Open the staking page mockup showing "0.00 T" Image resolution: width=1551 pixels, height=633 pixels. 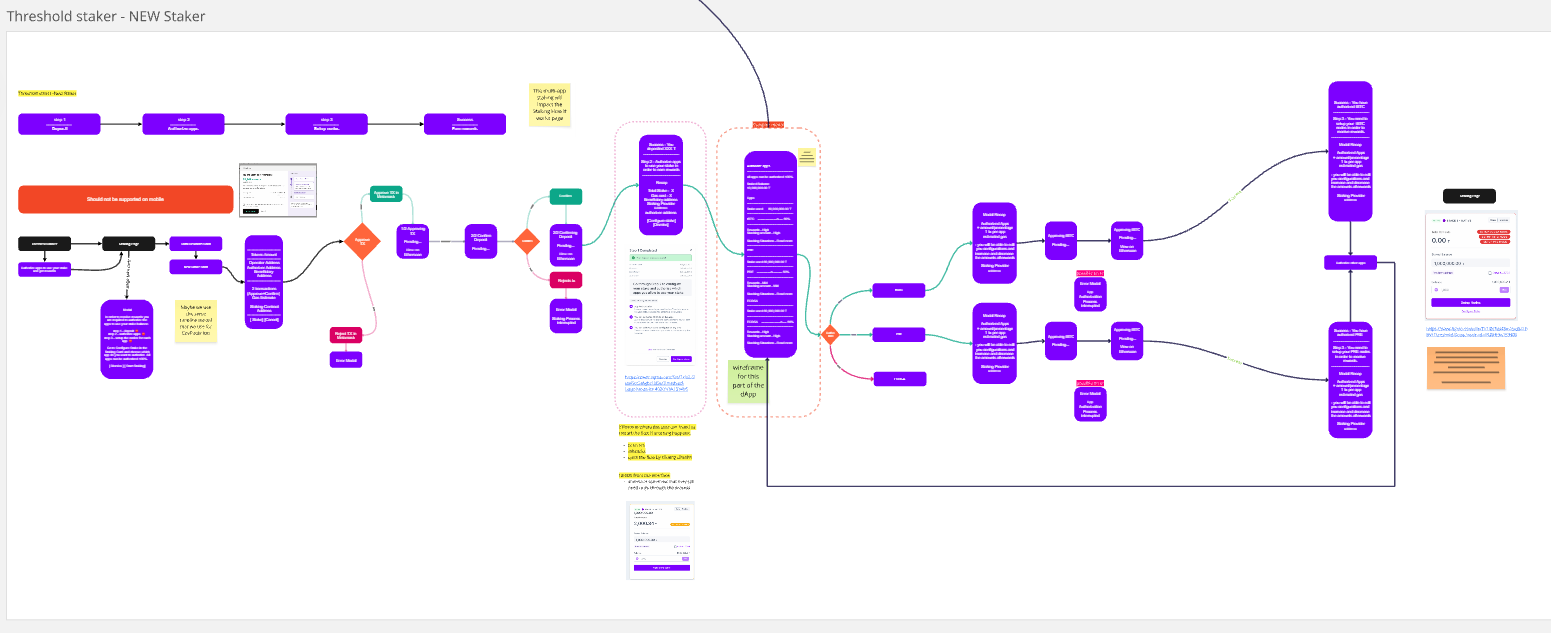point(1470,266)
